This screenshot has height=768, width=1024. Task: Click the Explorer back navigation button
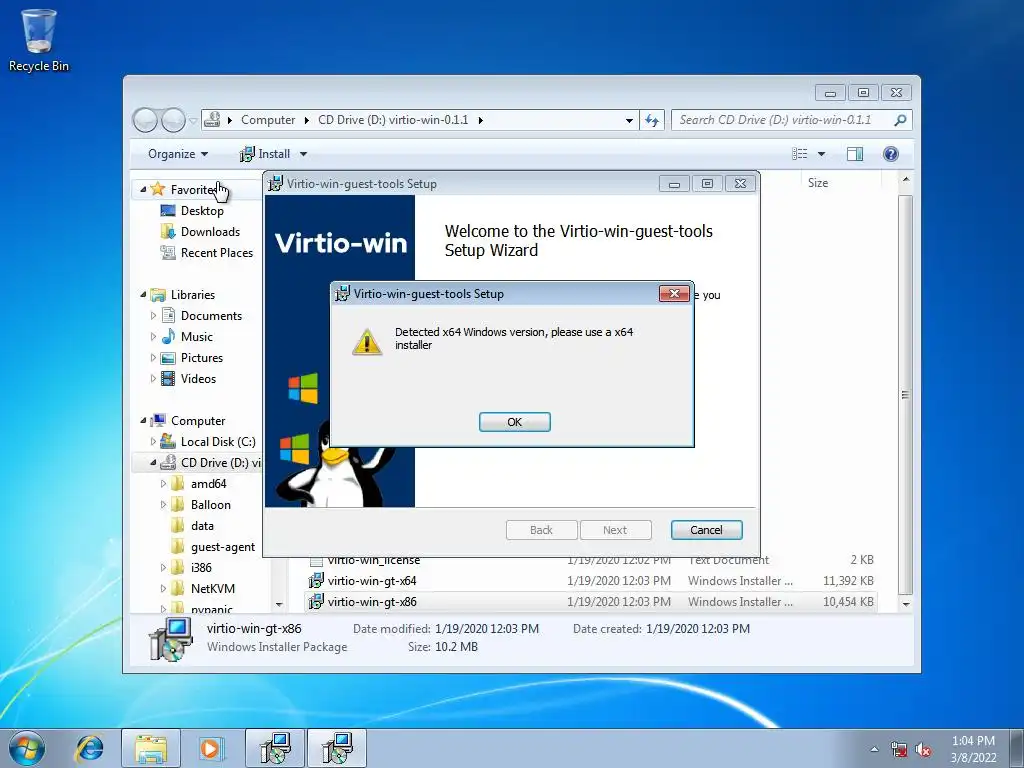tap(145, 120)
